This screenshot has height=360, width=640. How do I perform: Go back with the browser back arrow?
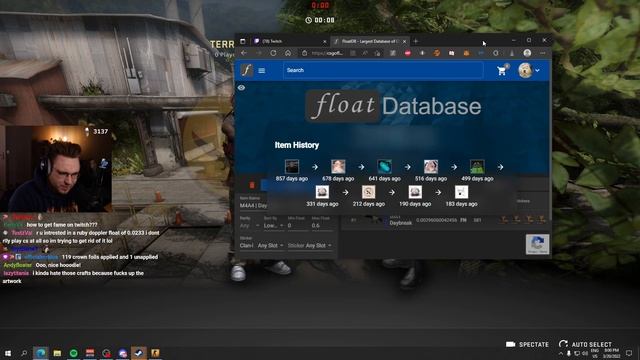244,53
